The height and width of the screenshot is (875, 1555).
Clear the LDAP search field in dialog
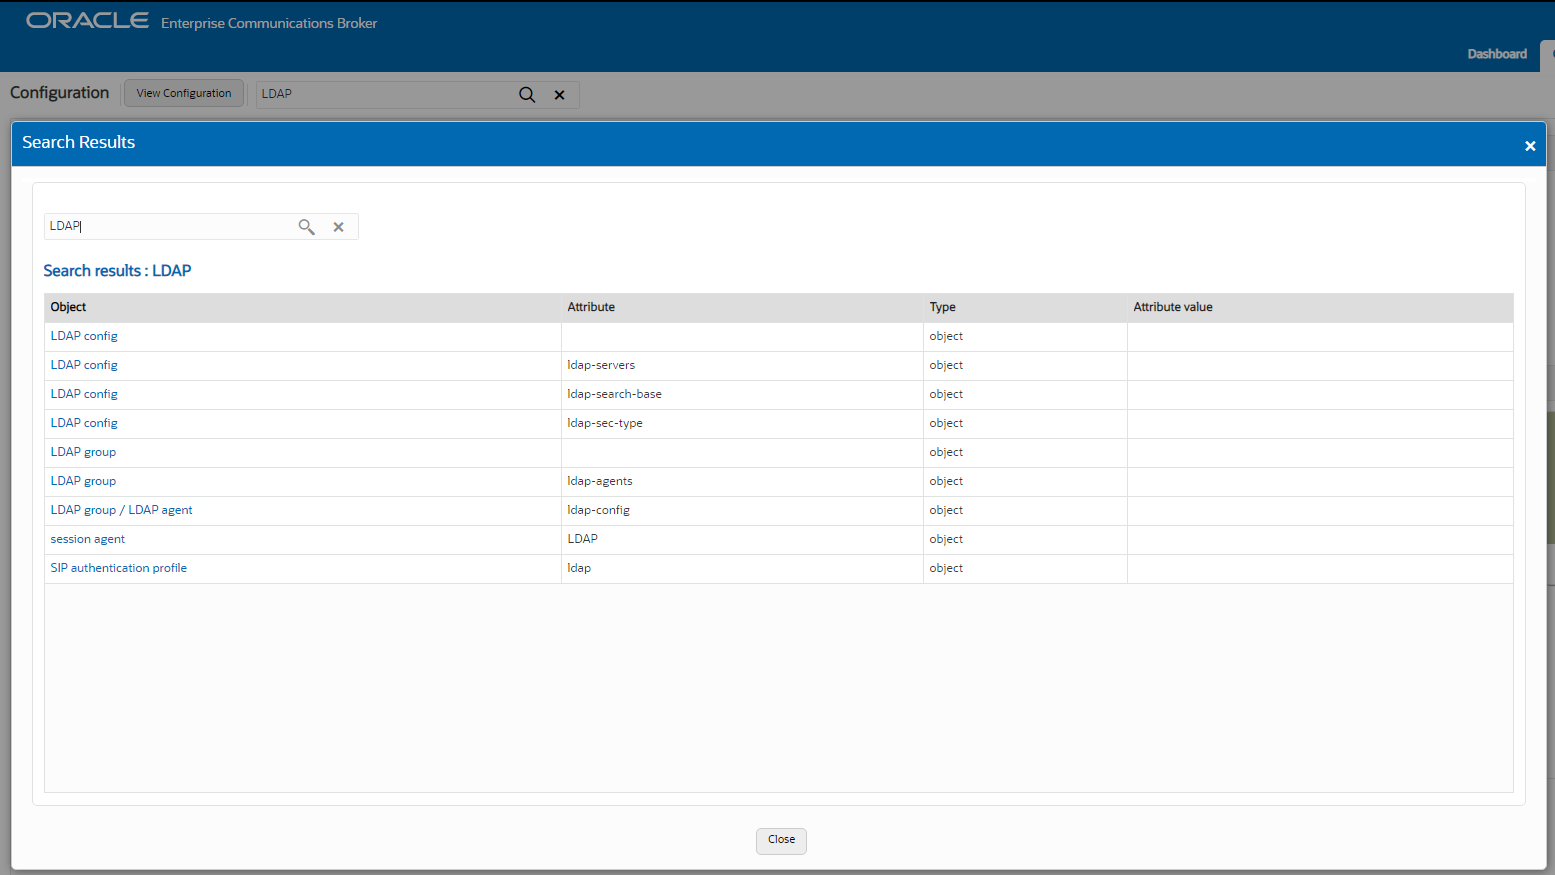coord(339,227)
